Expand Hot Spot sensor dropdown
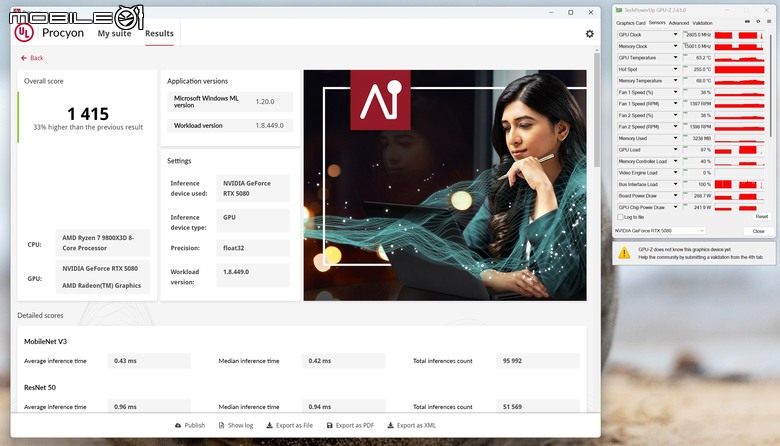Screen dimensions: 780x446 (x=675, y=70)
